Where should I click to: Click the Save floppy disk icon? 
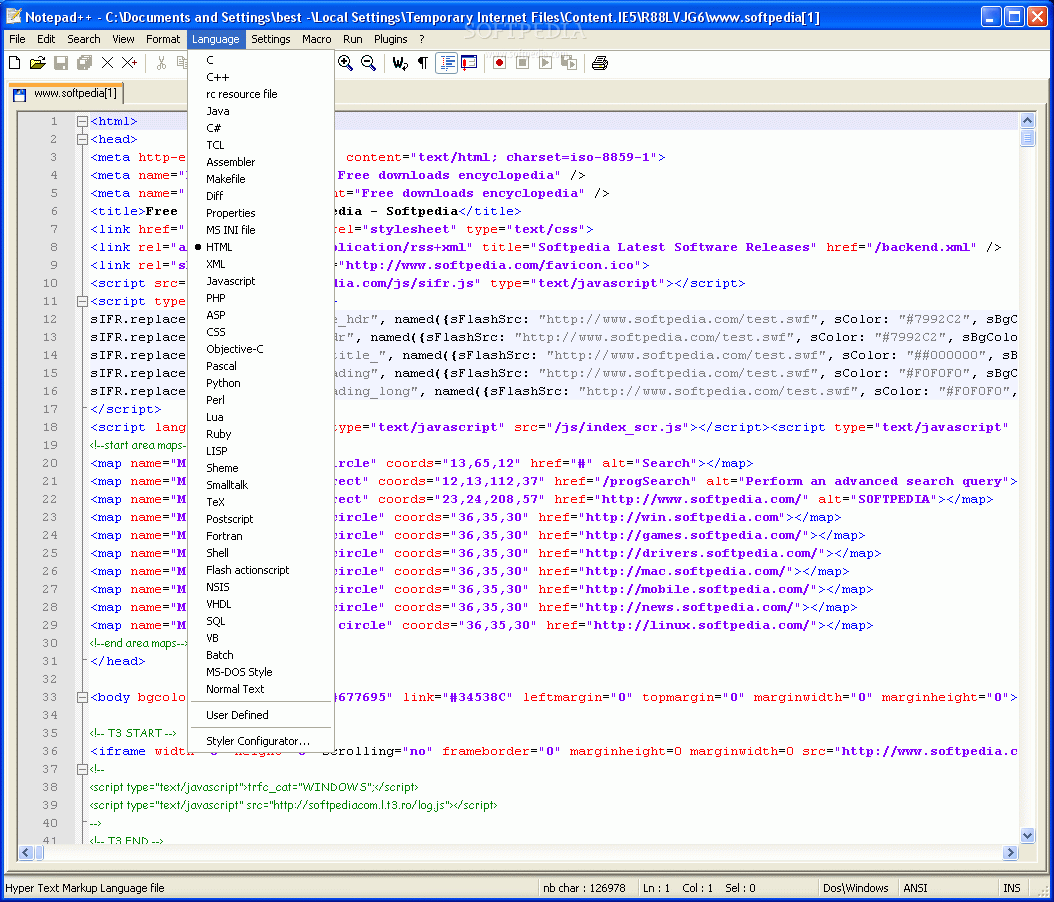pos(60,63)
